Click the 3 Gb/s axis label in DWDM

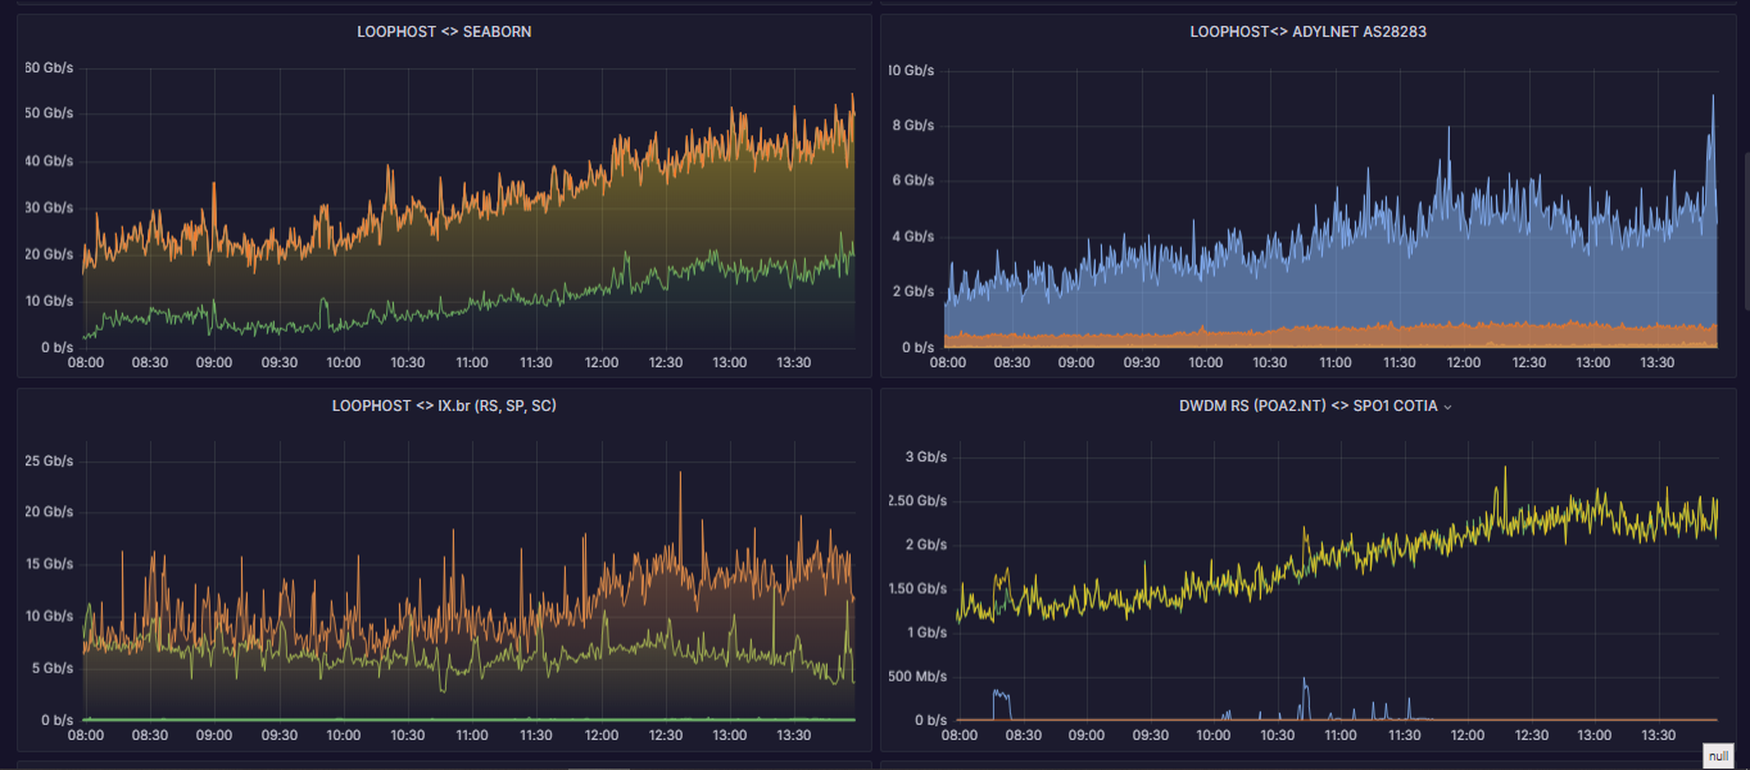point(925,457)
